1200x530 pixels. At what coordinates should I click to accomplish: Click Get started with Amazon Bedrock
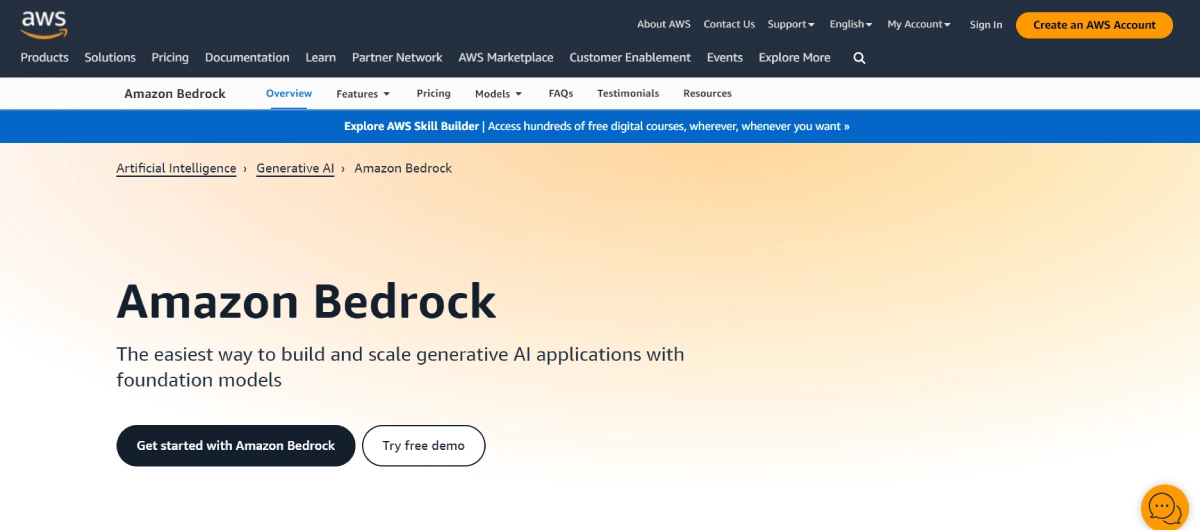point(236,446)
